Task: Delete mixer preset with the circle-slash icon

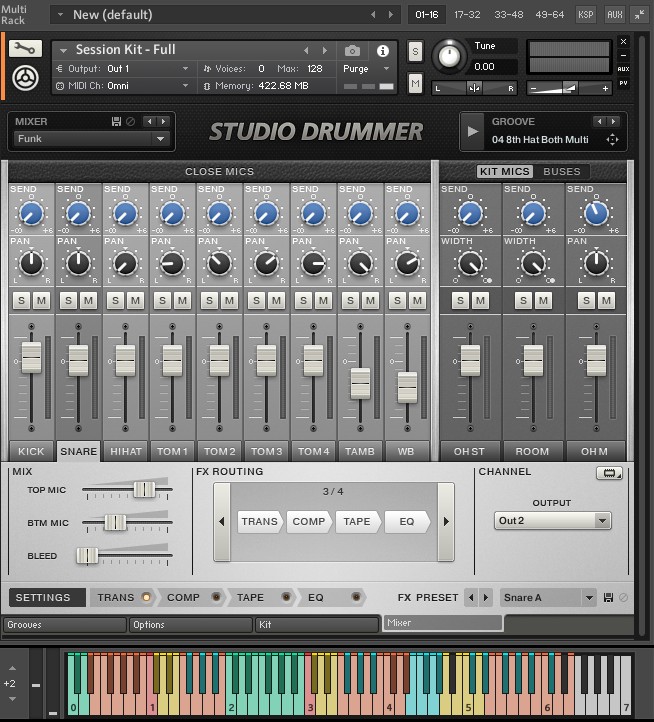Action: 131,122
